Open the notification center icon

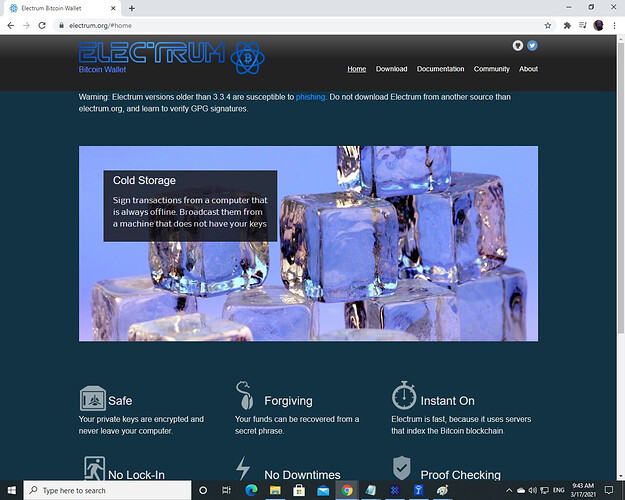tap(609, 490)
